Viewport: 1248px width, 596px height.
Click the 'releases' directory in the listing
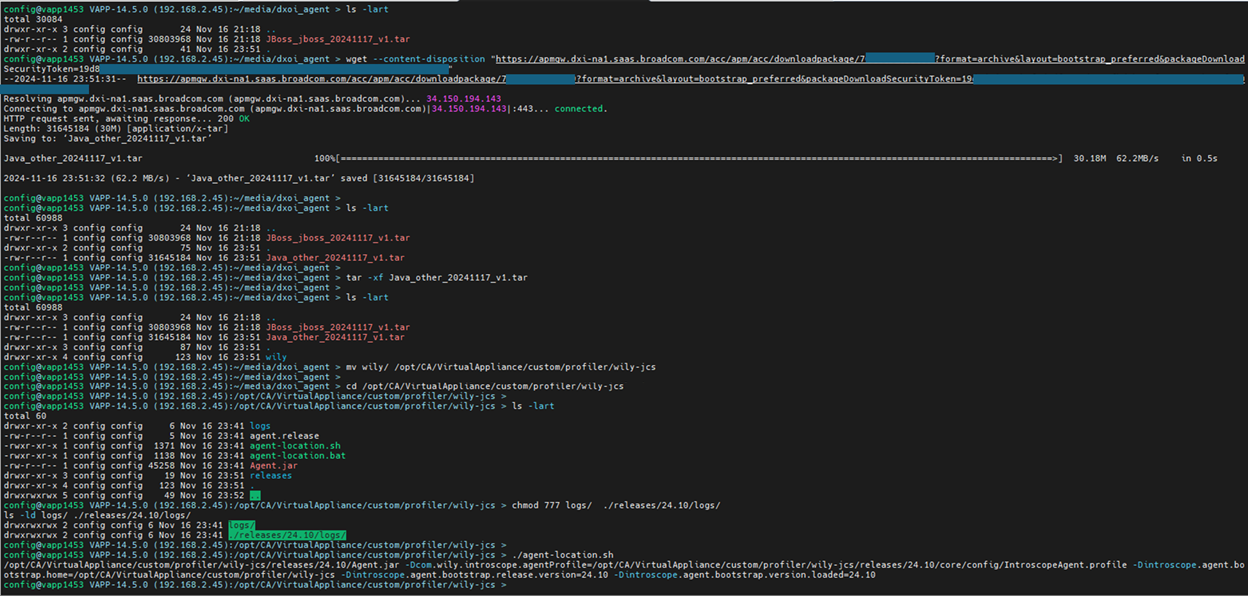pyautogui.click(x=270, y=476)
